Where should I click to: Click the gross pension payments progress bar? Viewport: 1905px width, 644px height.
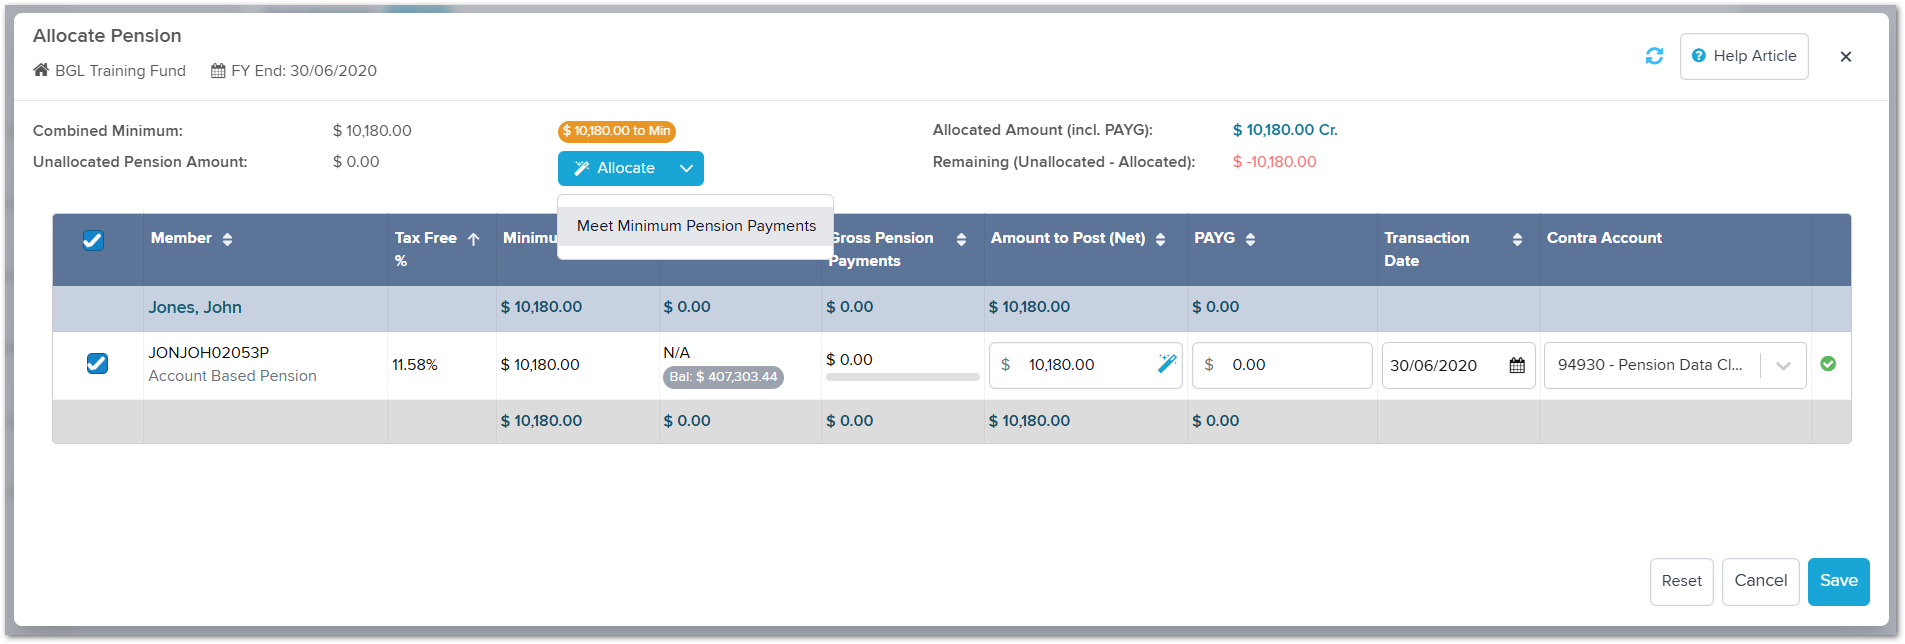pos(902,377)
